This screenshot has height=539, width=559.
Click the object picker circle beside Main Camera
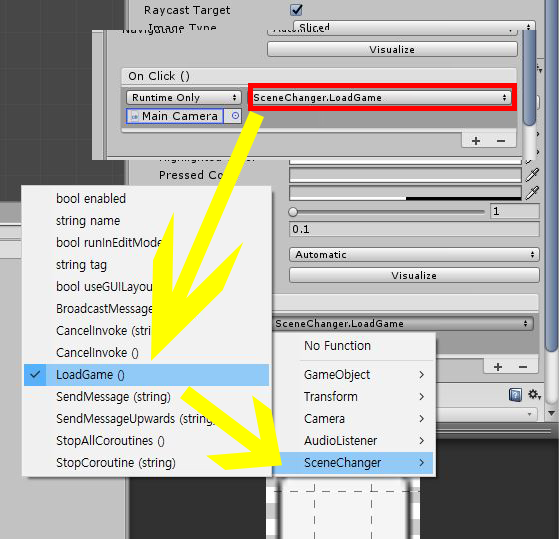[x=235, y=116]
